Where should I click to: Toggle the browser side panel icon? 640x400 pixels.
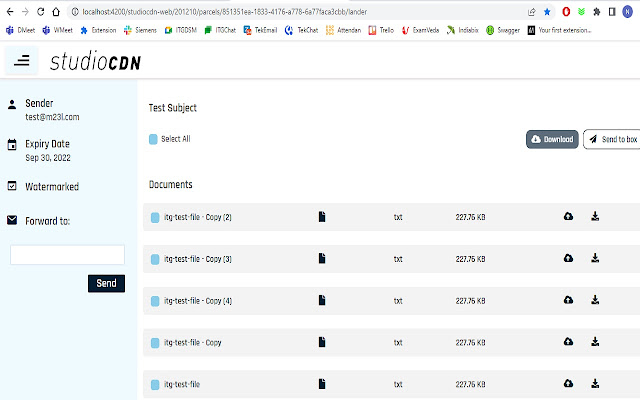[x=612, y=12]
